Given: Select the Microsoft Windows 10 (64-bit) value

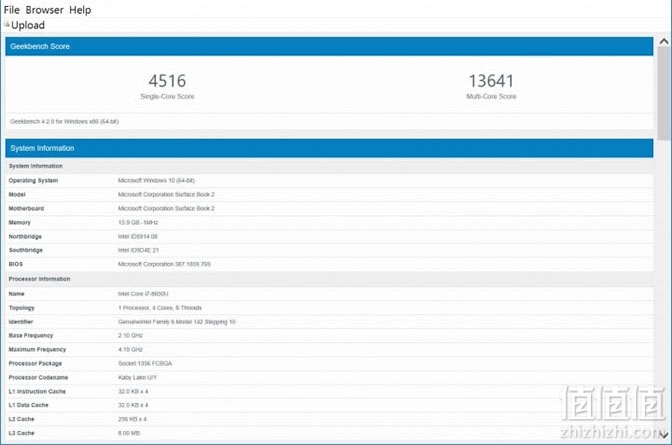Looking at the screenshot, I should pos(156,181).
